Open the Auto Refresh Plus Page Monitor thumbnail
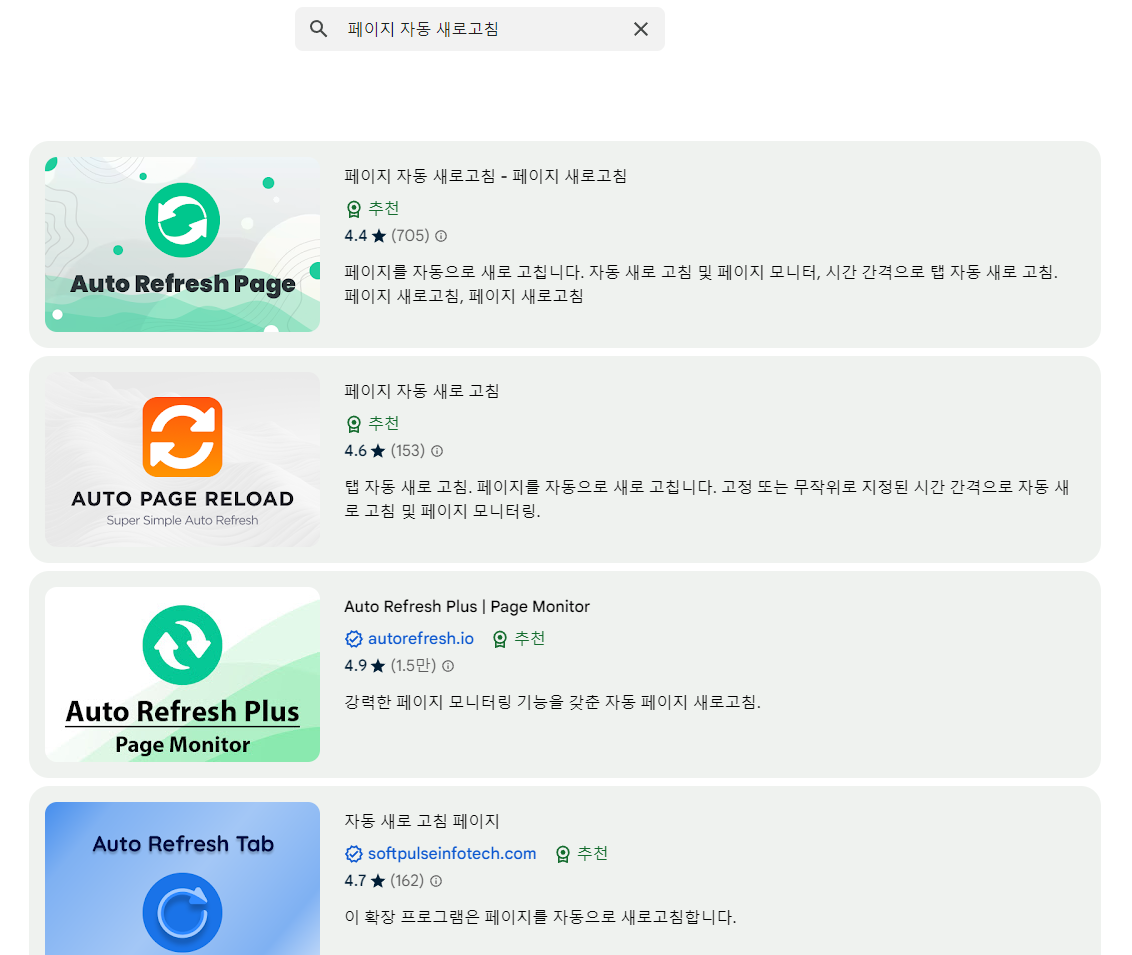 pyautogui.click(x=182, y=674)
